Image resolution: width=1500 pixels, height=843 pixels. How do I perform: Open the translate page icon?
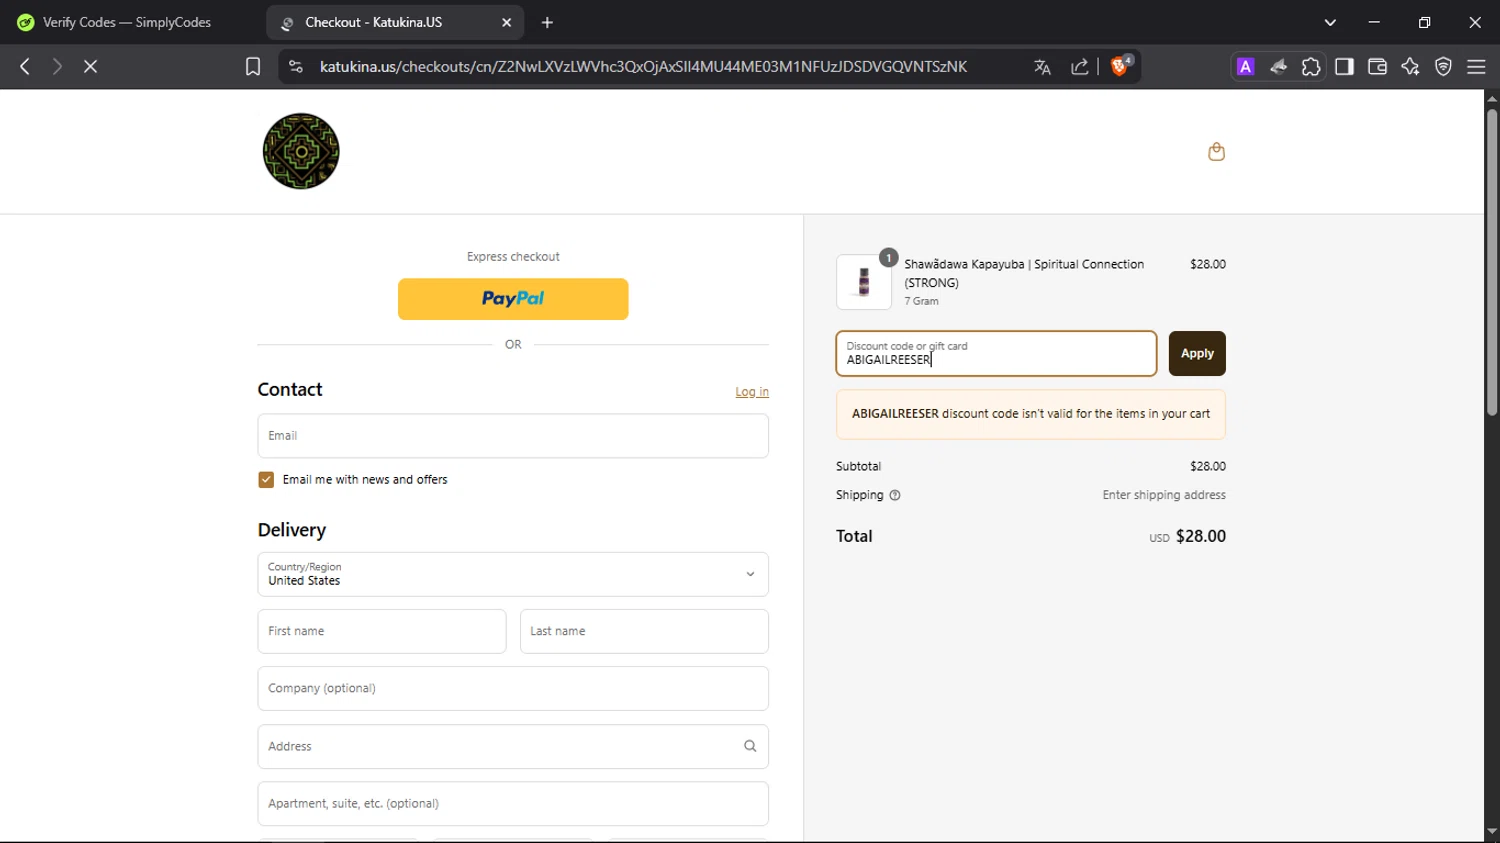click(x=1042, y=67)
